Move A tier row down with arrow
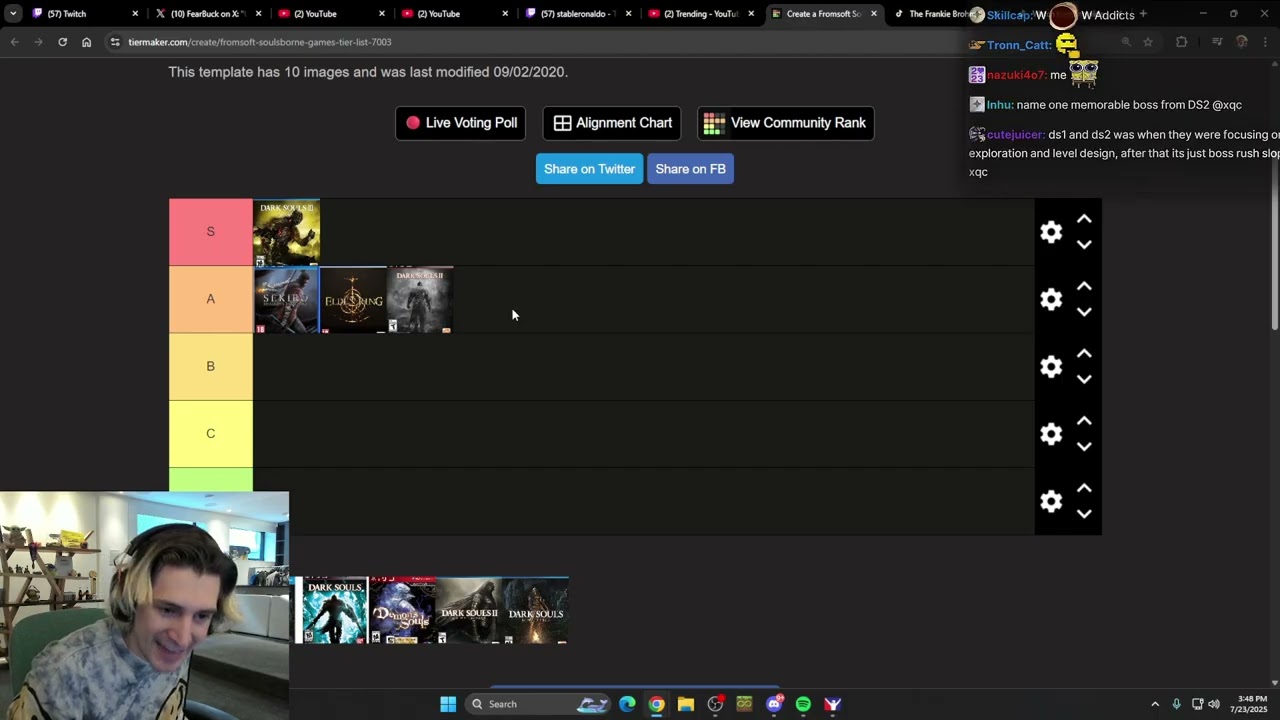The height and width of the screenshot is (720, 1280). coord(1084,312)
